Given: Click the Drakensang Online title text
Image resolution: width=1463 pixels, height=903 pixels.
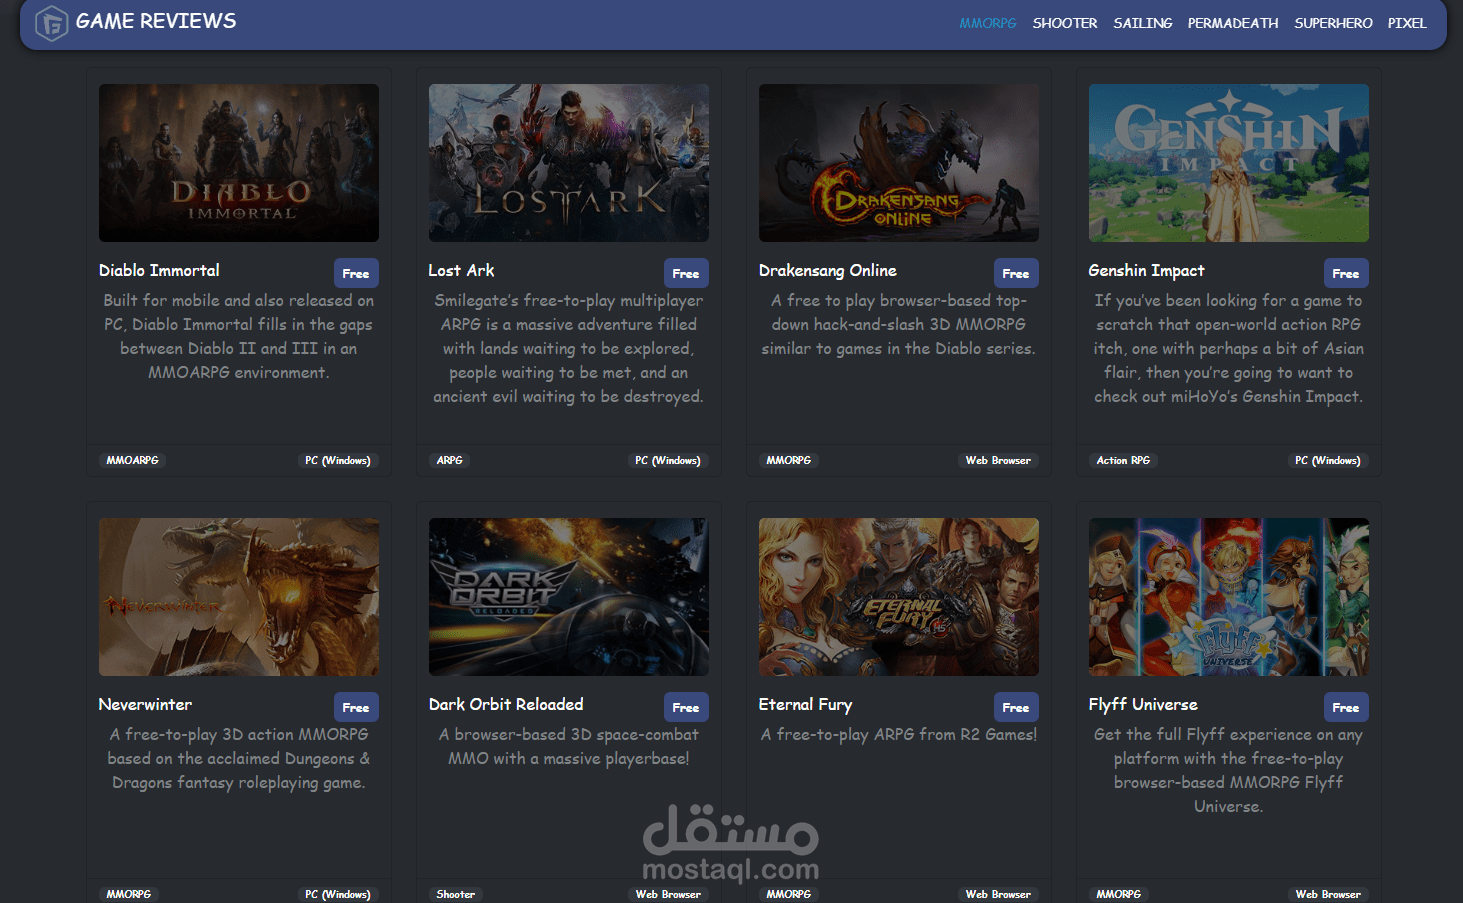Looking at the screenshot, I should 828,270.
